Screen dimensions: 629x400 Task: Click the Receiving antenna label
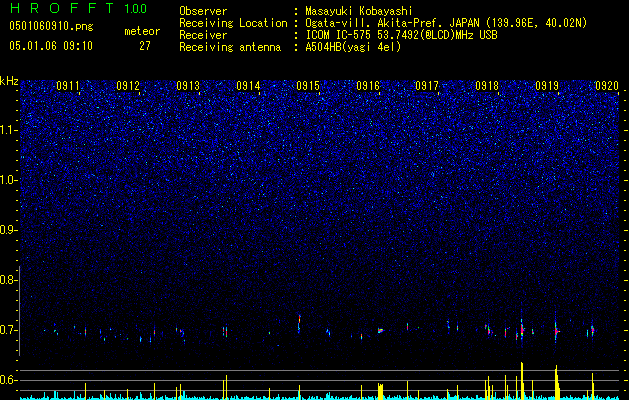(230, 47)
